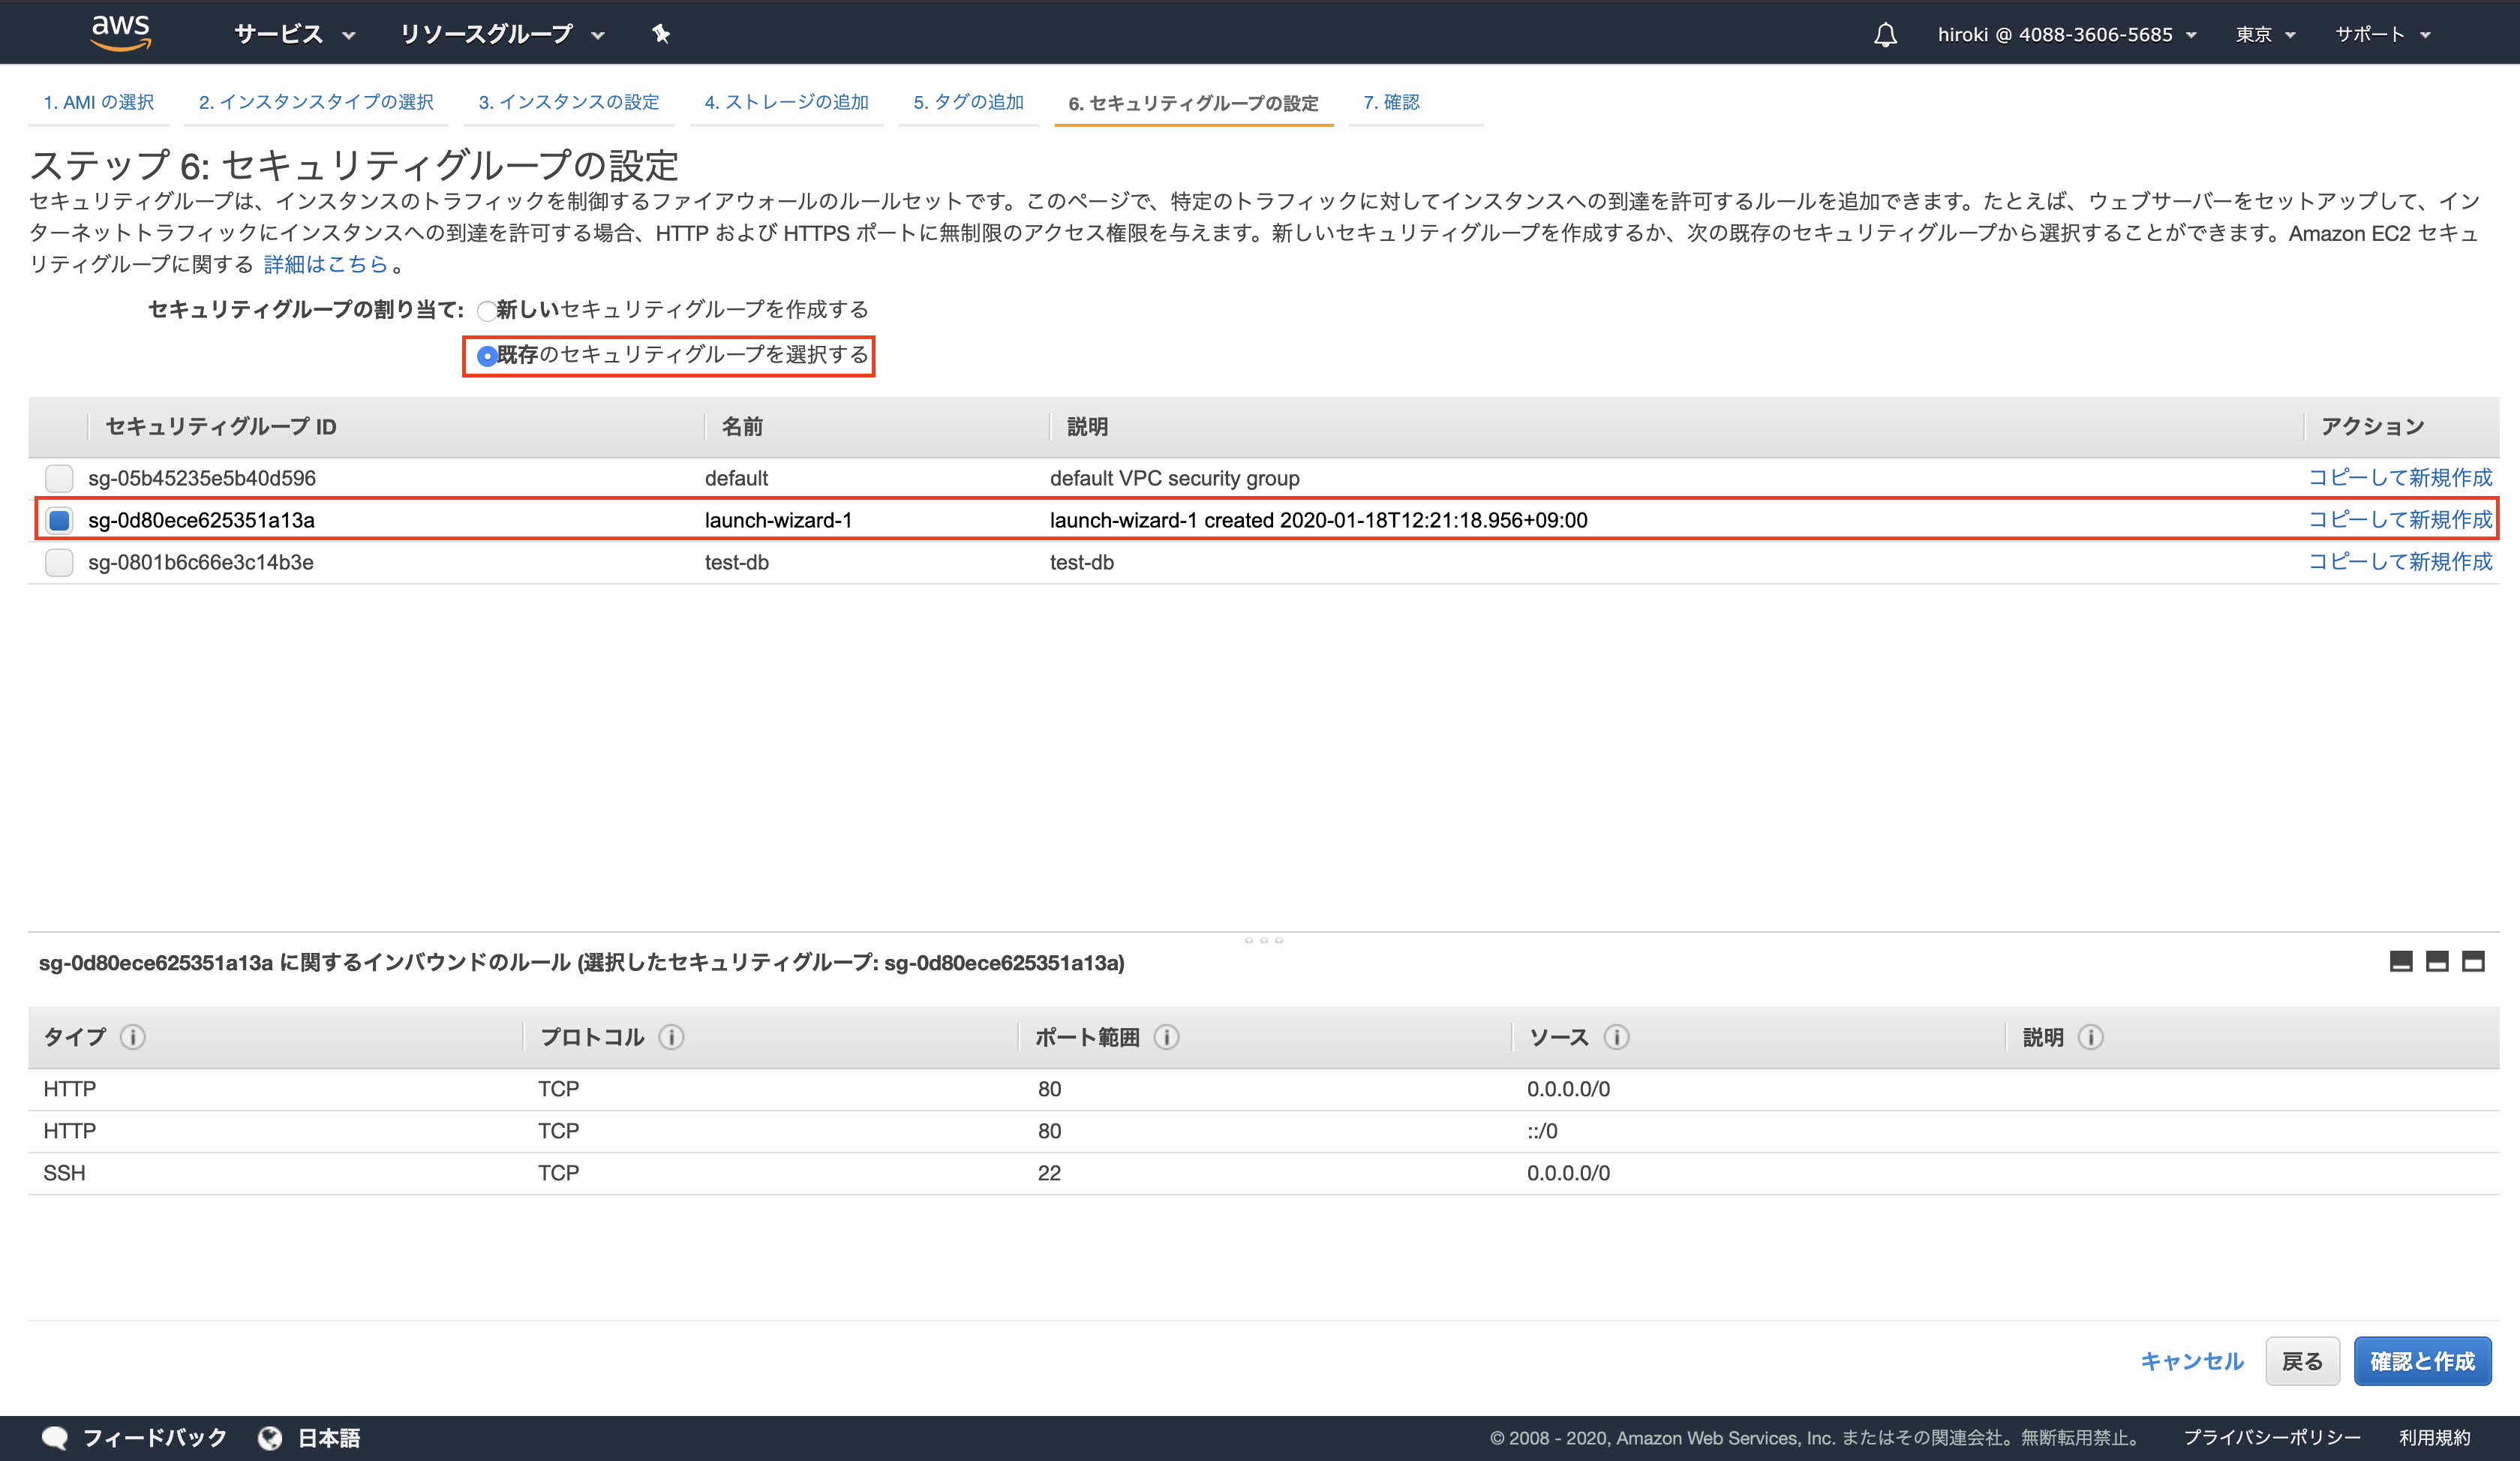Click the pin icon in the top navigation bar
Viewport: 2520px width, 1461px height.
[661, 33]
